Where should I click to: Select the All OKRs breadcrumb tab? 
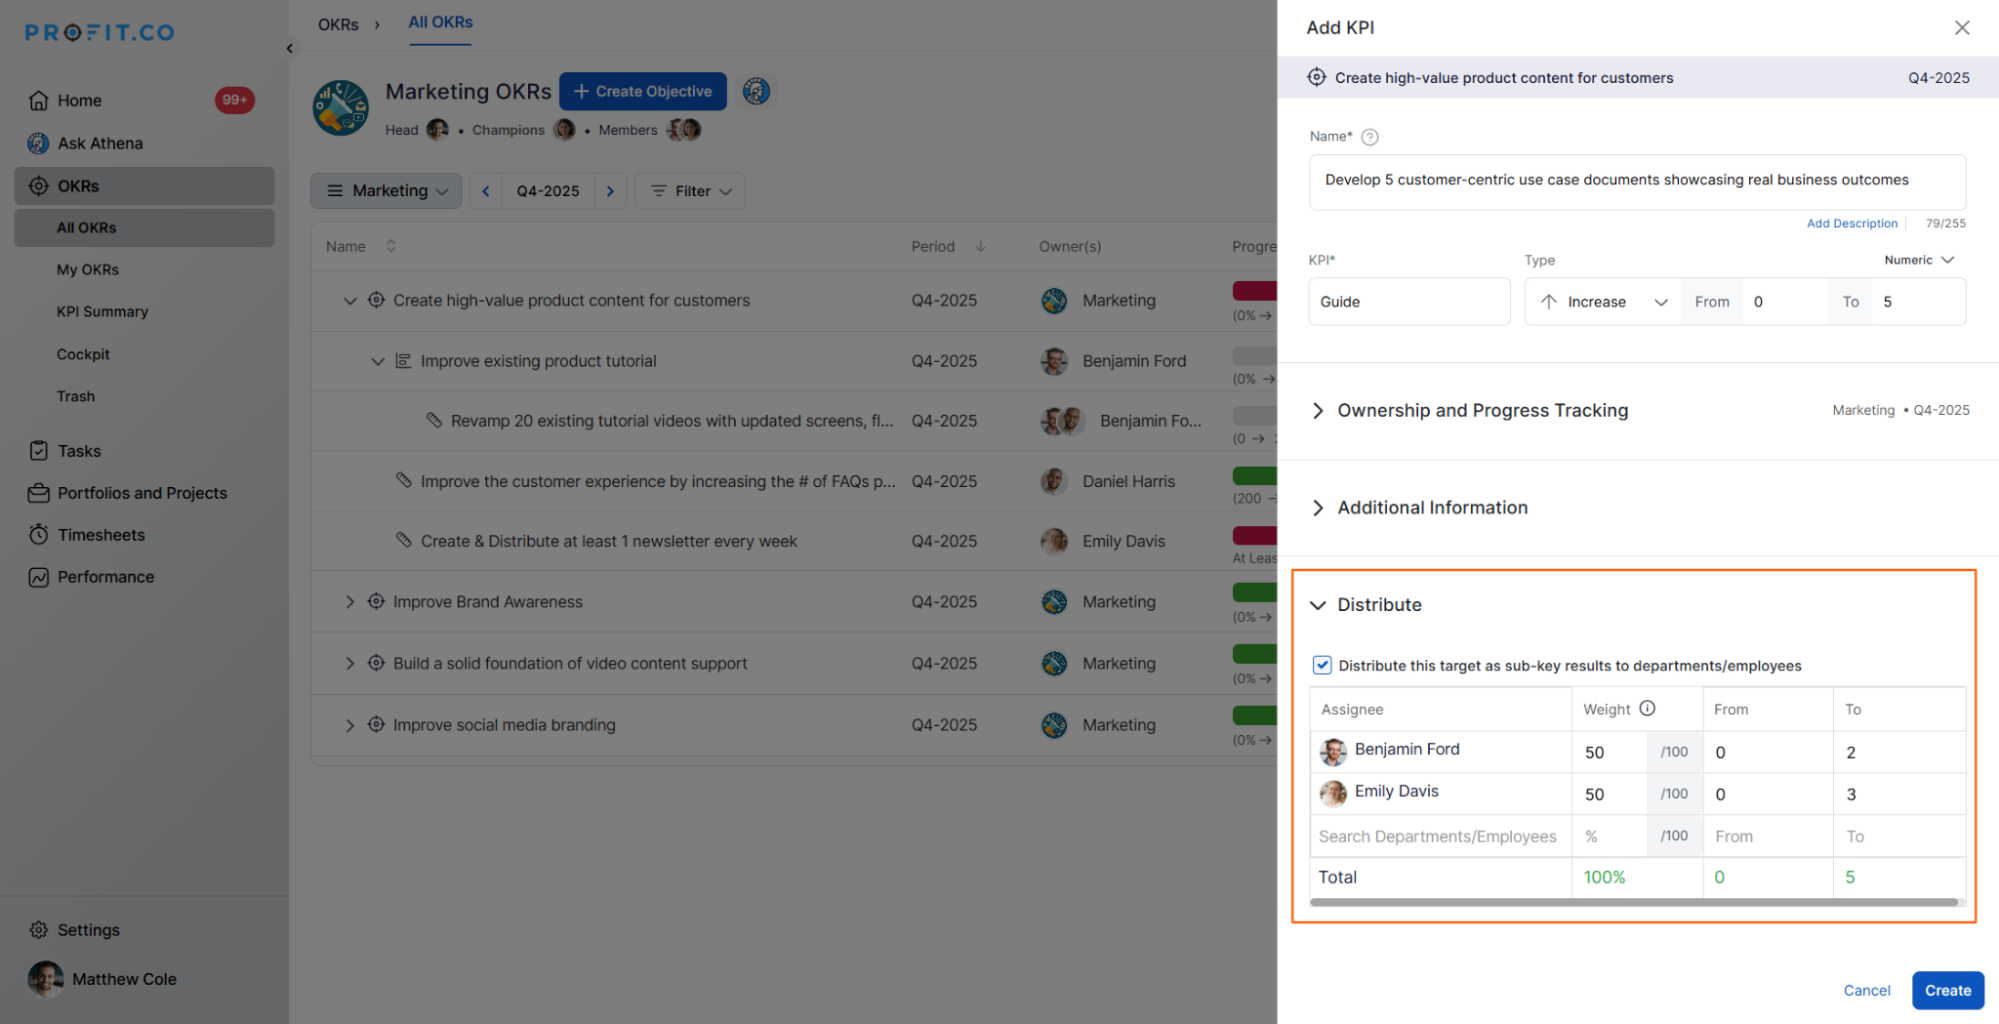click(x=440, y=22)
